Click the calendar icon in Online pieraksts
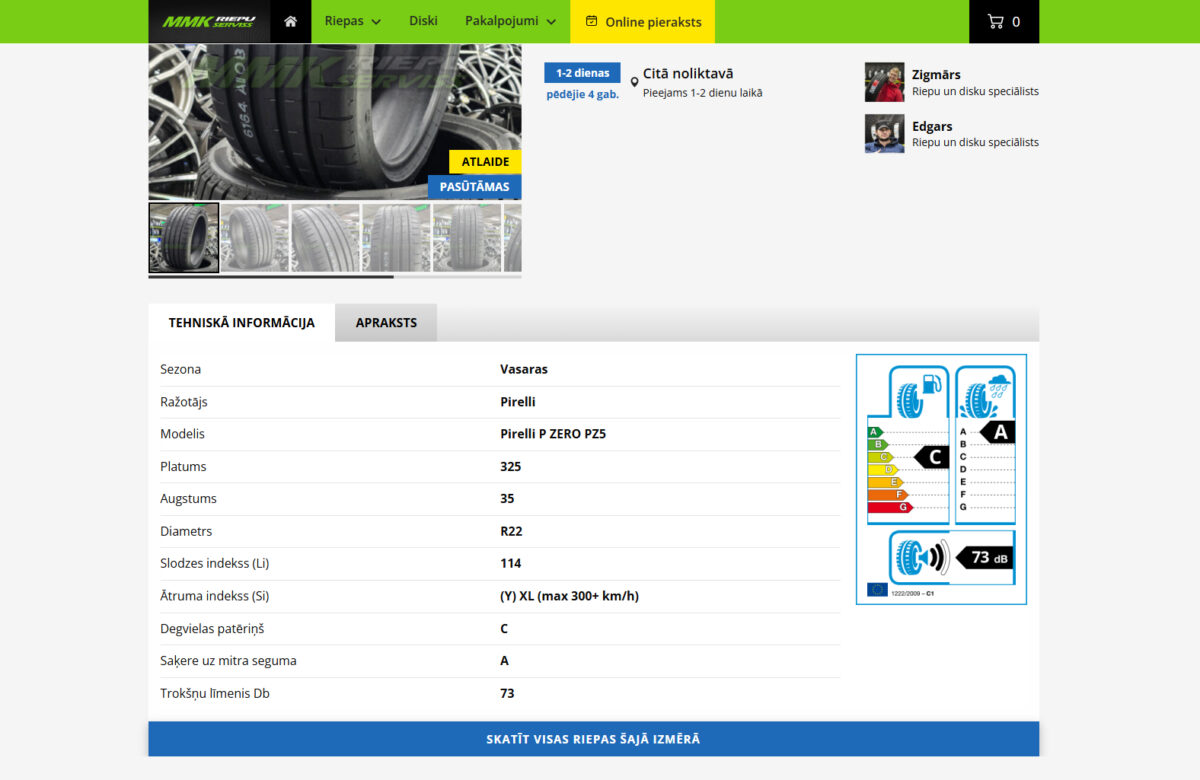Viewport: 1200px width, 780px height. tap(591, 21)
